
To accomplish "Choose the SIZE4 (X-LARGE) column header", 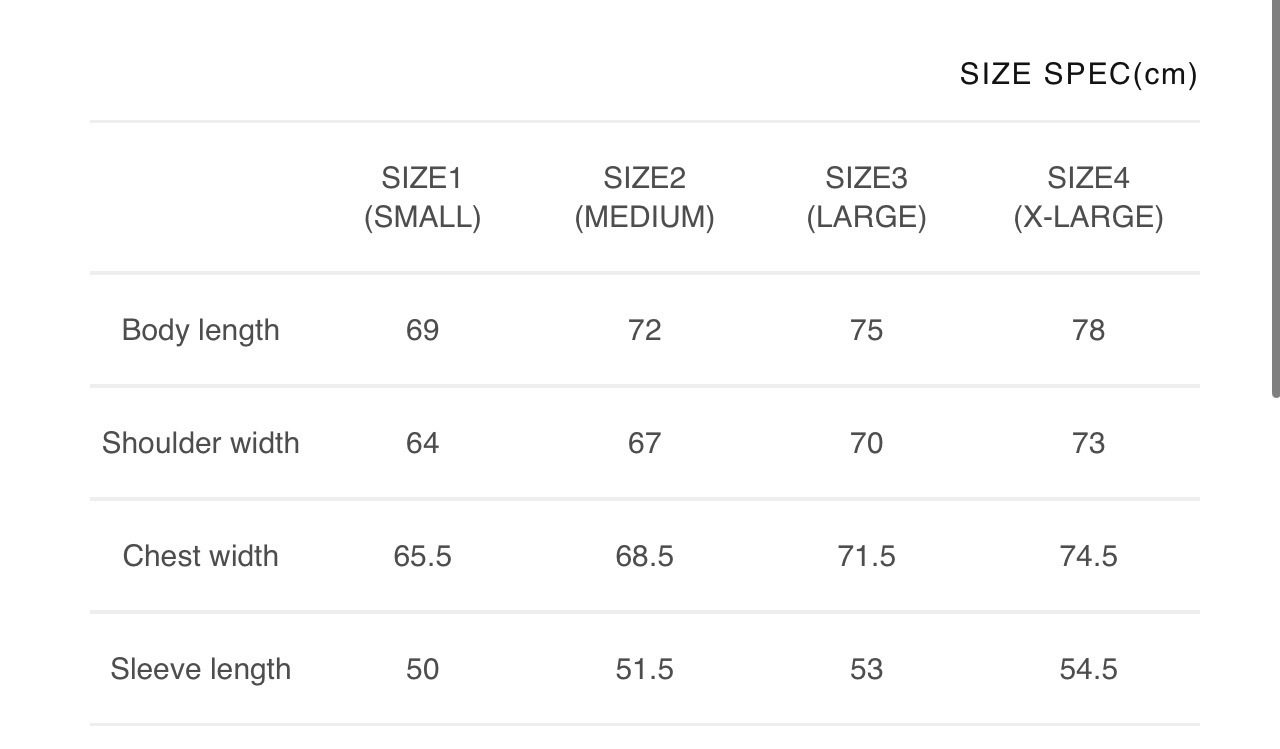I will (x=1088, y=198).
